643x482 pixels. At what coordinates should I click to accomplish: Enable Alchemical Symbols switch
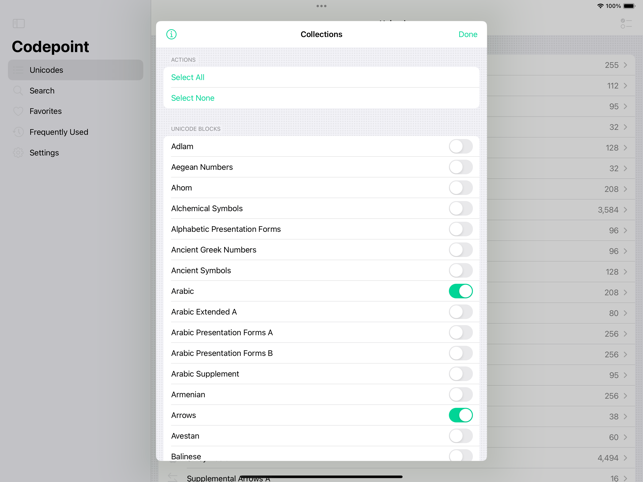461,208
